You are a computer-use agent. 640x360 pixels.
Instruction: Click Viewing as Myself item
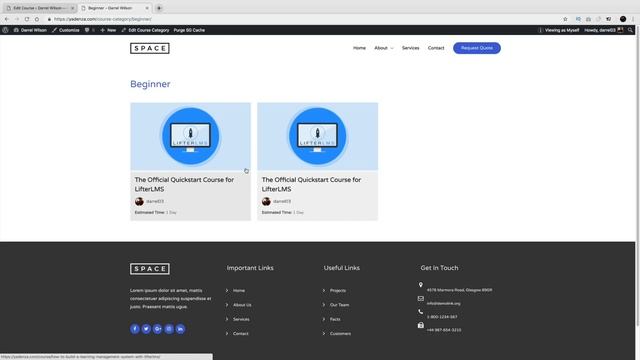coord(558,30)
